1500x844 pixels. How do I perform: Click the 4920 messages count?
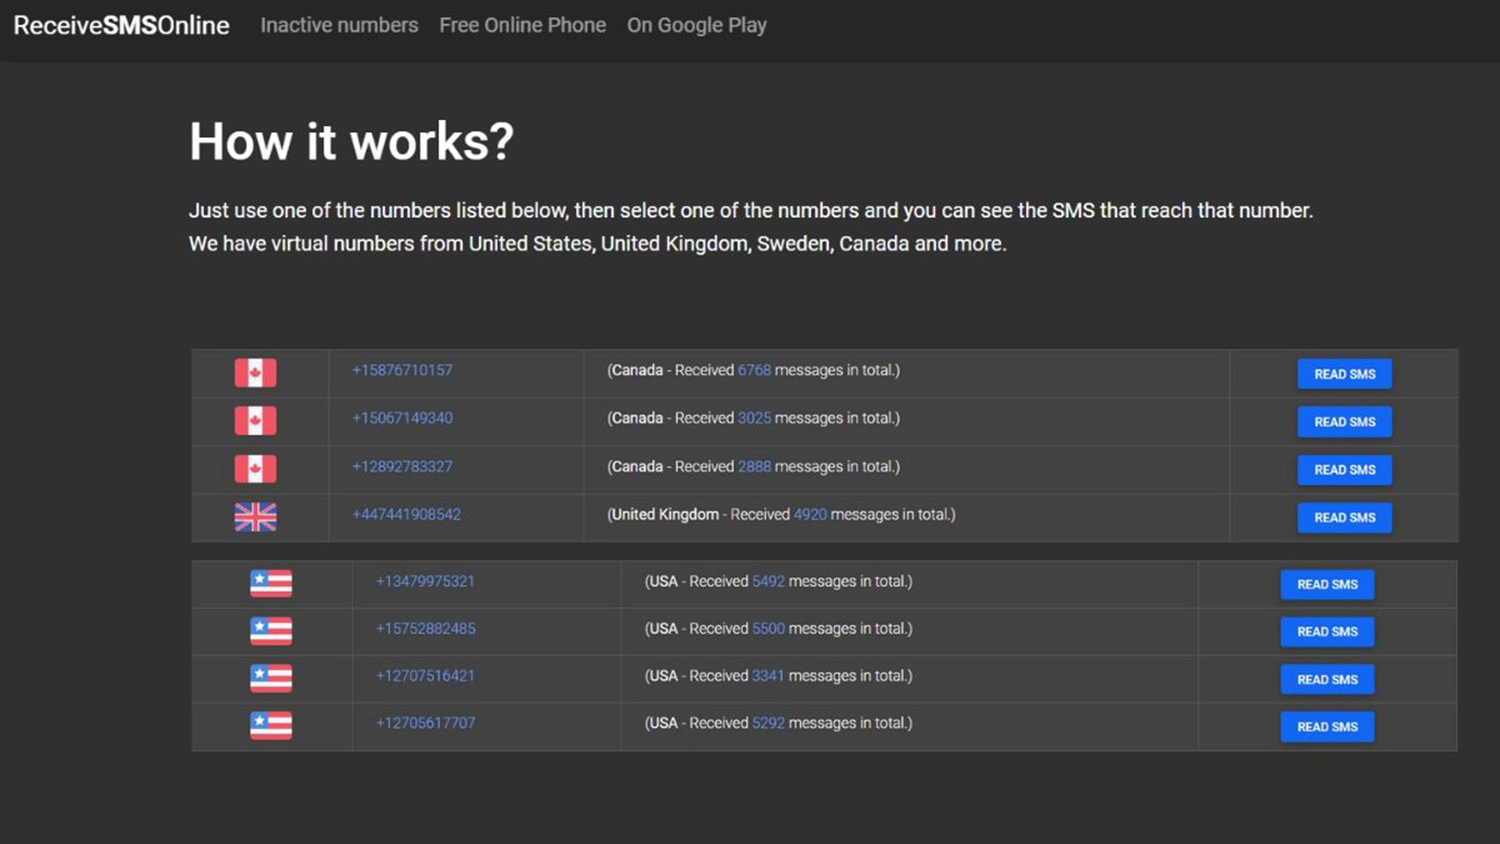pyautogui.click(x=810, y=514)
